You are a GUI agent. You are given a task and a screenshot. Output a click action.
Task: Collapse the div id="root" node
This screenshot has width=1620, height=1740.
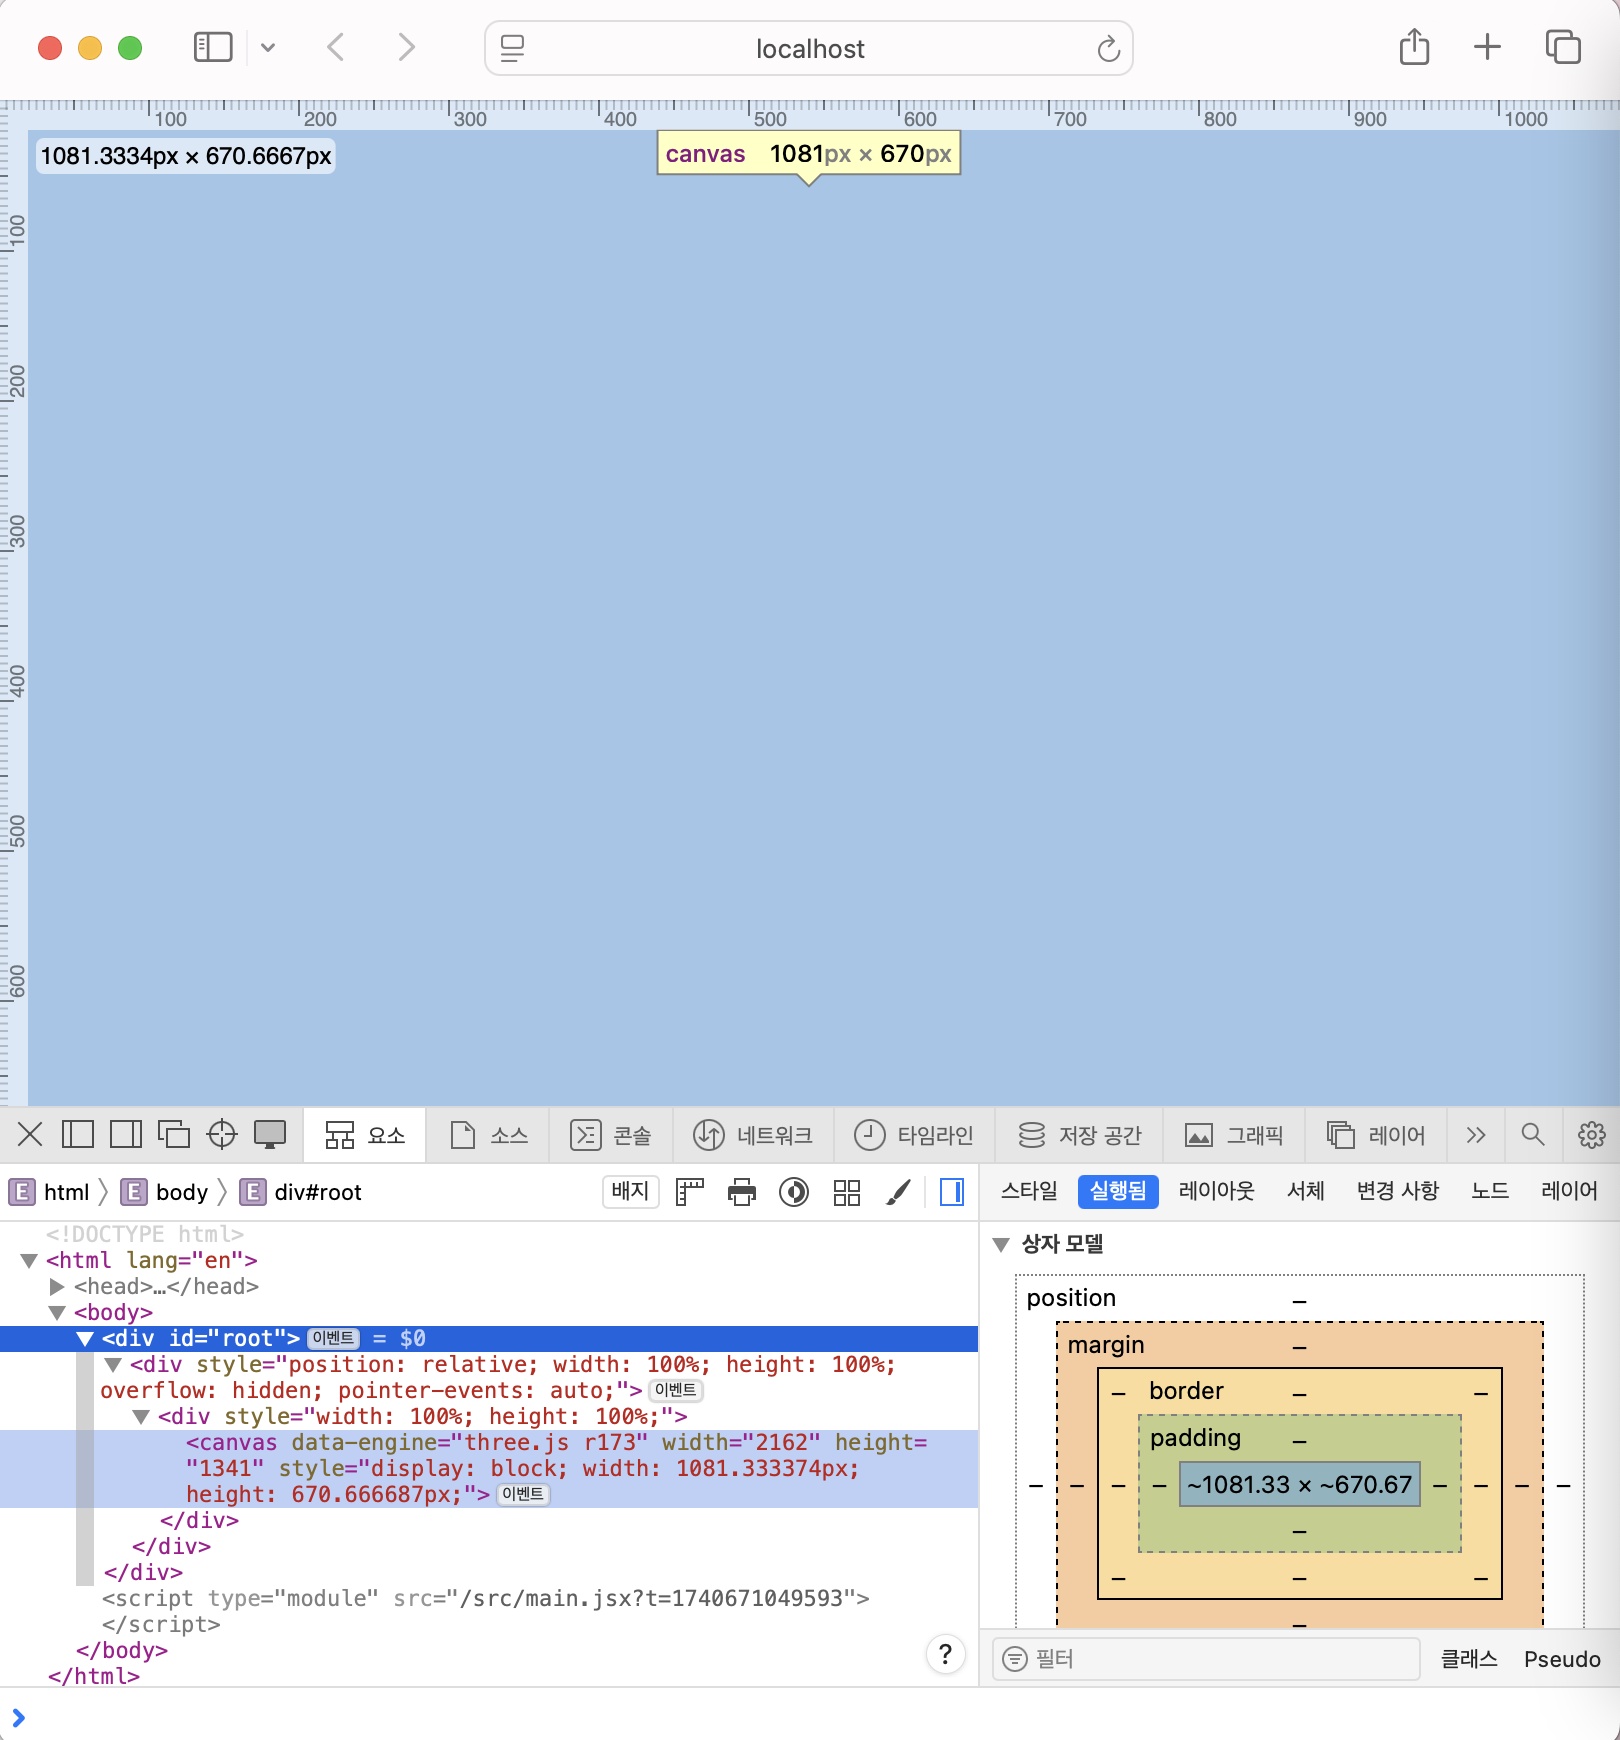point(85,1338)
